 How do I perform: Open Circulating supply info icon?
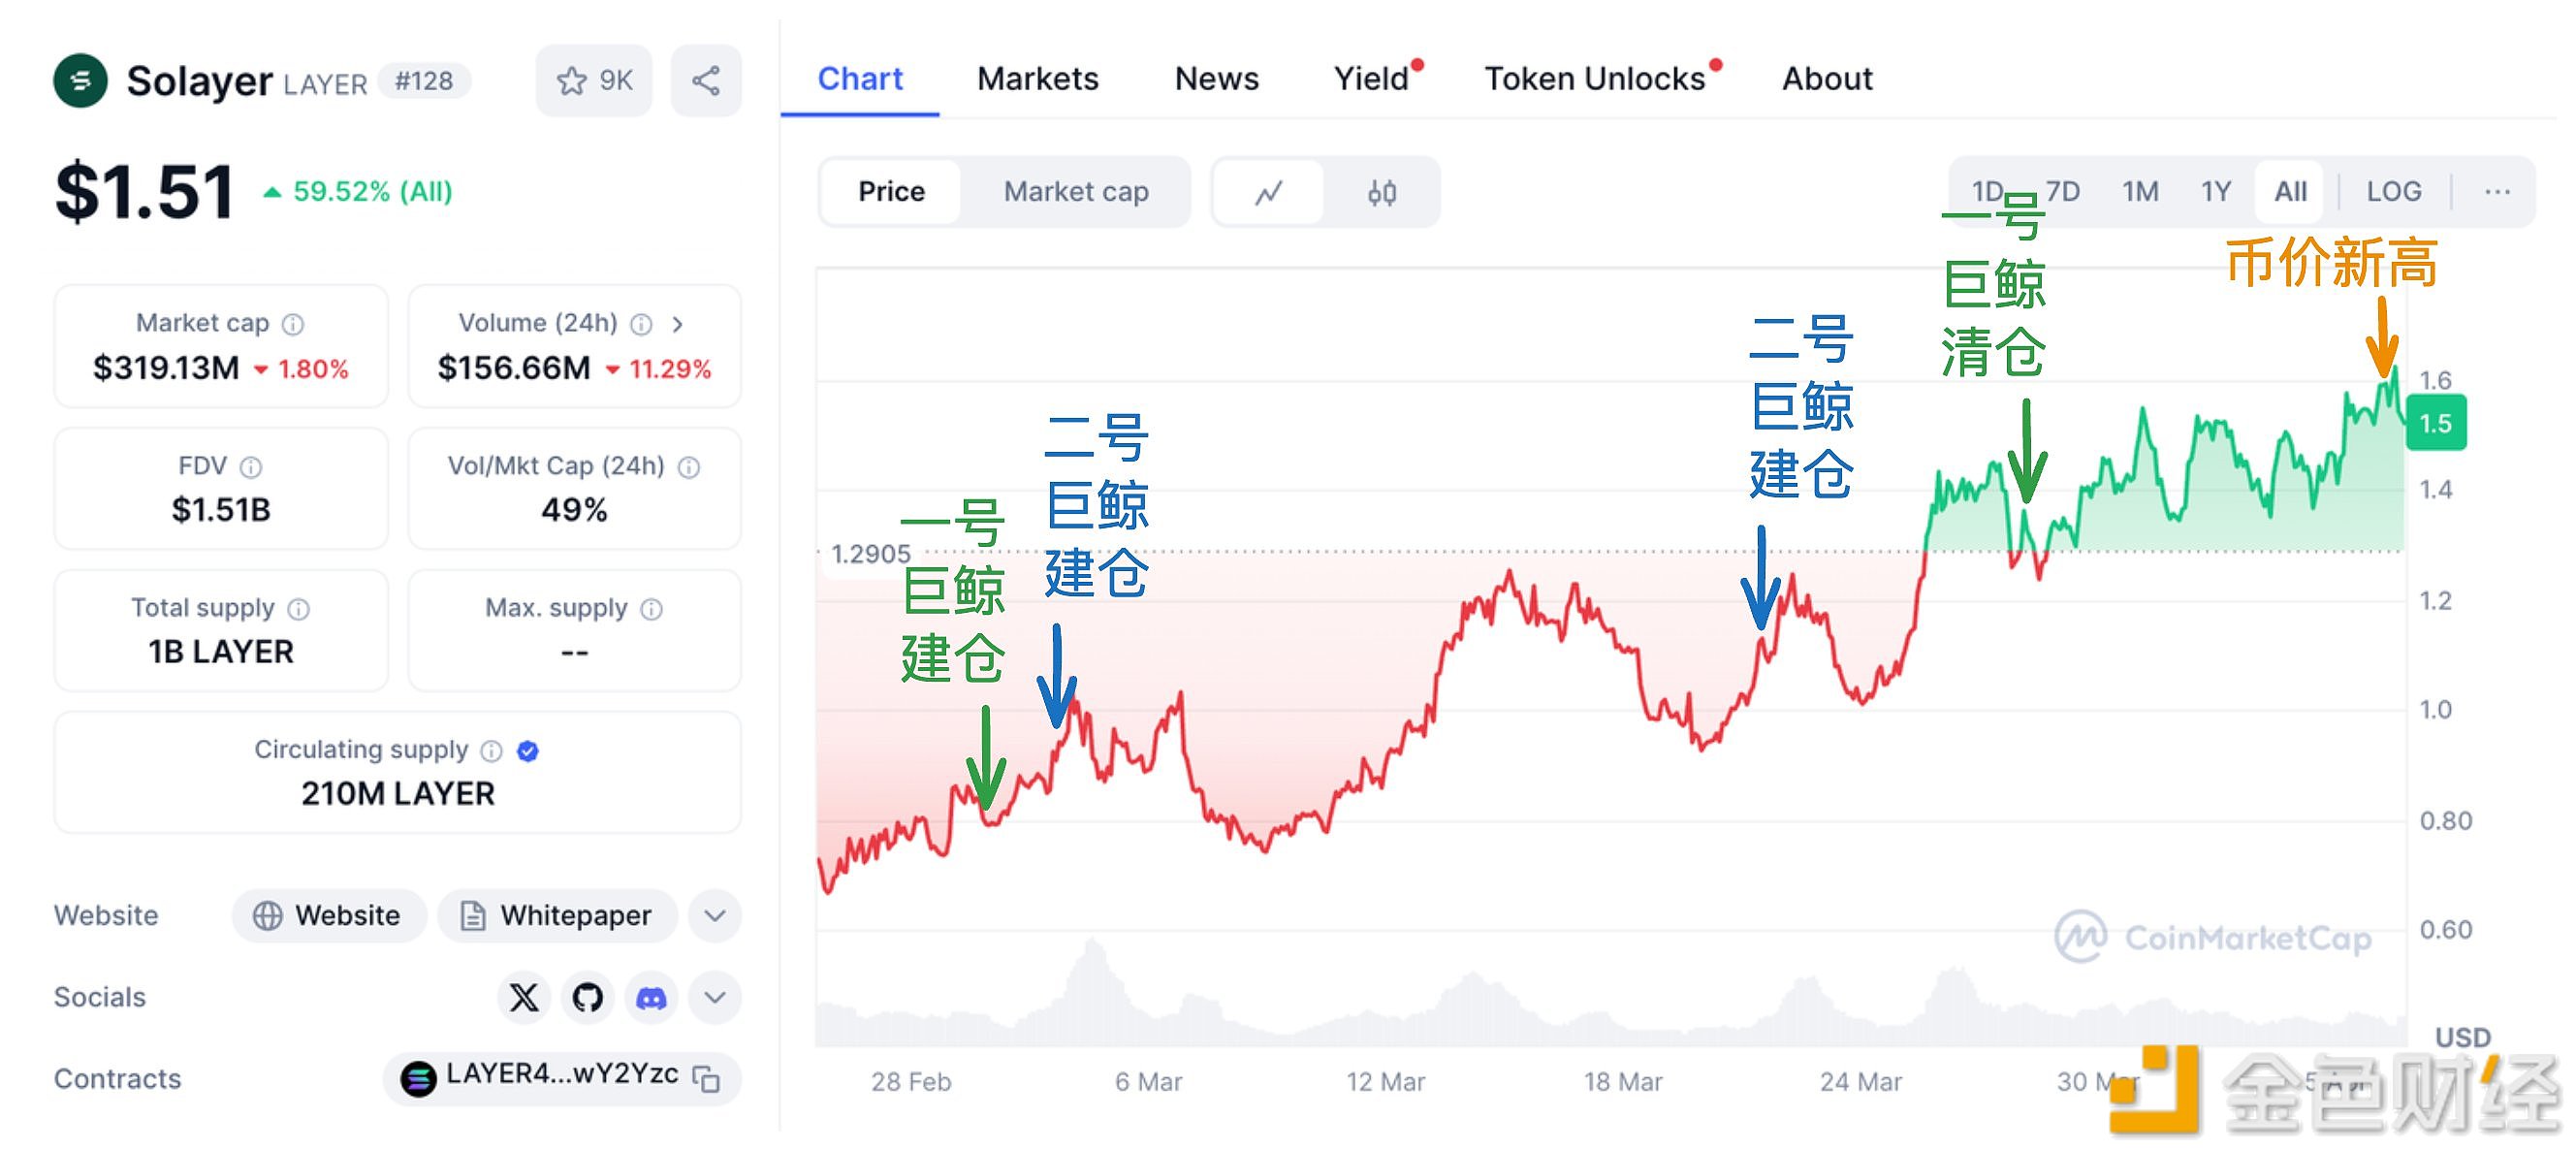click(491, 751)
